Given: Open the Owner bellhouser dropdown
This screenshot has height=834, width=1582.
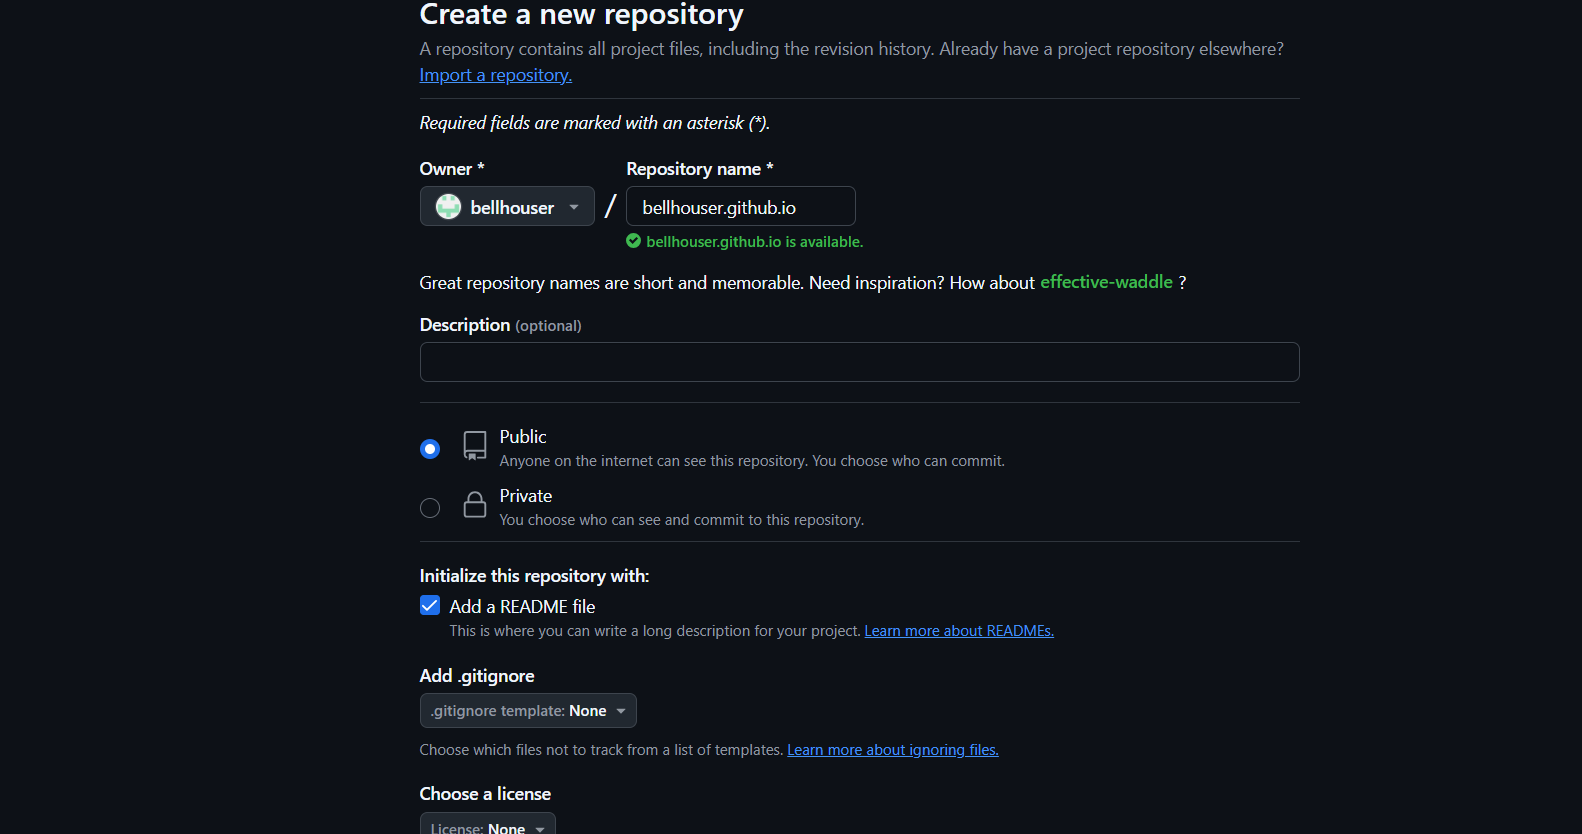Looking at the screenshot, I should (506, 207).
